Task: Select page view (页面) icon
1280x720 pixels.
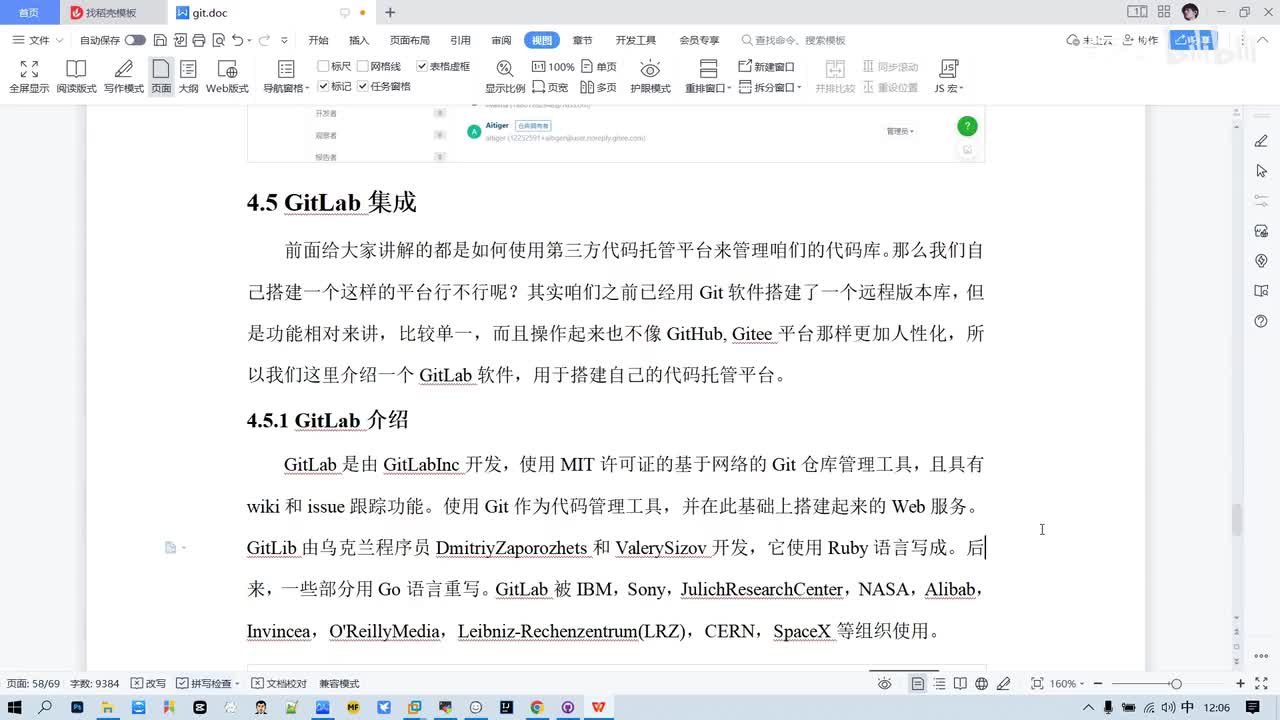Action: 161,76
